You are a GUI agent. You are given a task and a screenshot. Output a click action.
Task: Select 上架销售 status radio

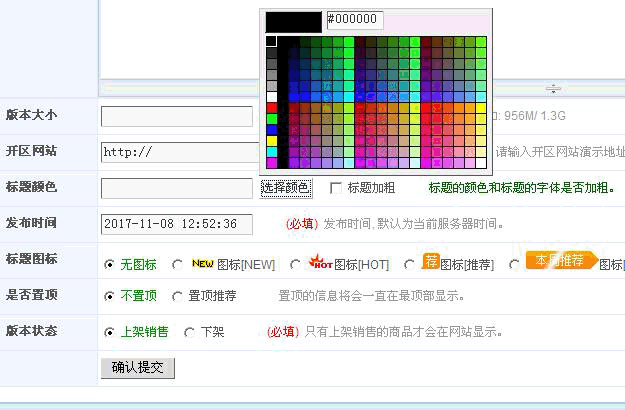(x=109, y=332)
